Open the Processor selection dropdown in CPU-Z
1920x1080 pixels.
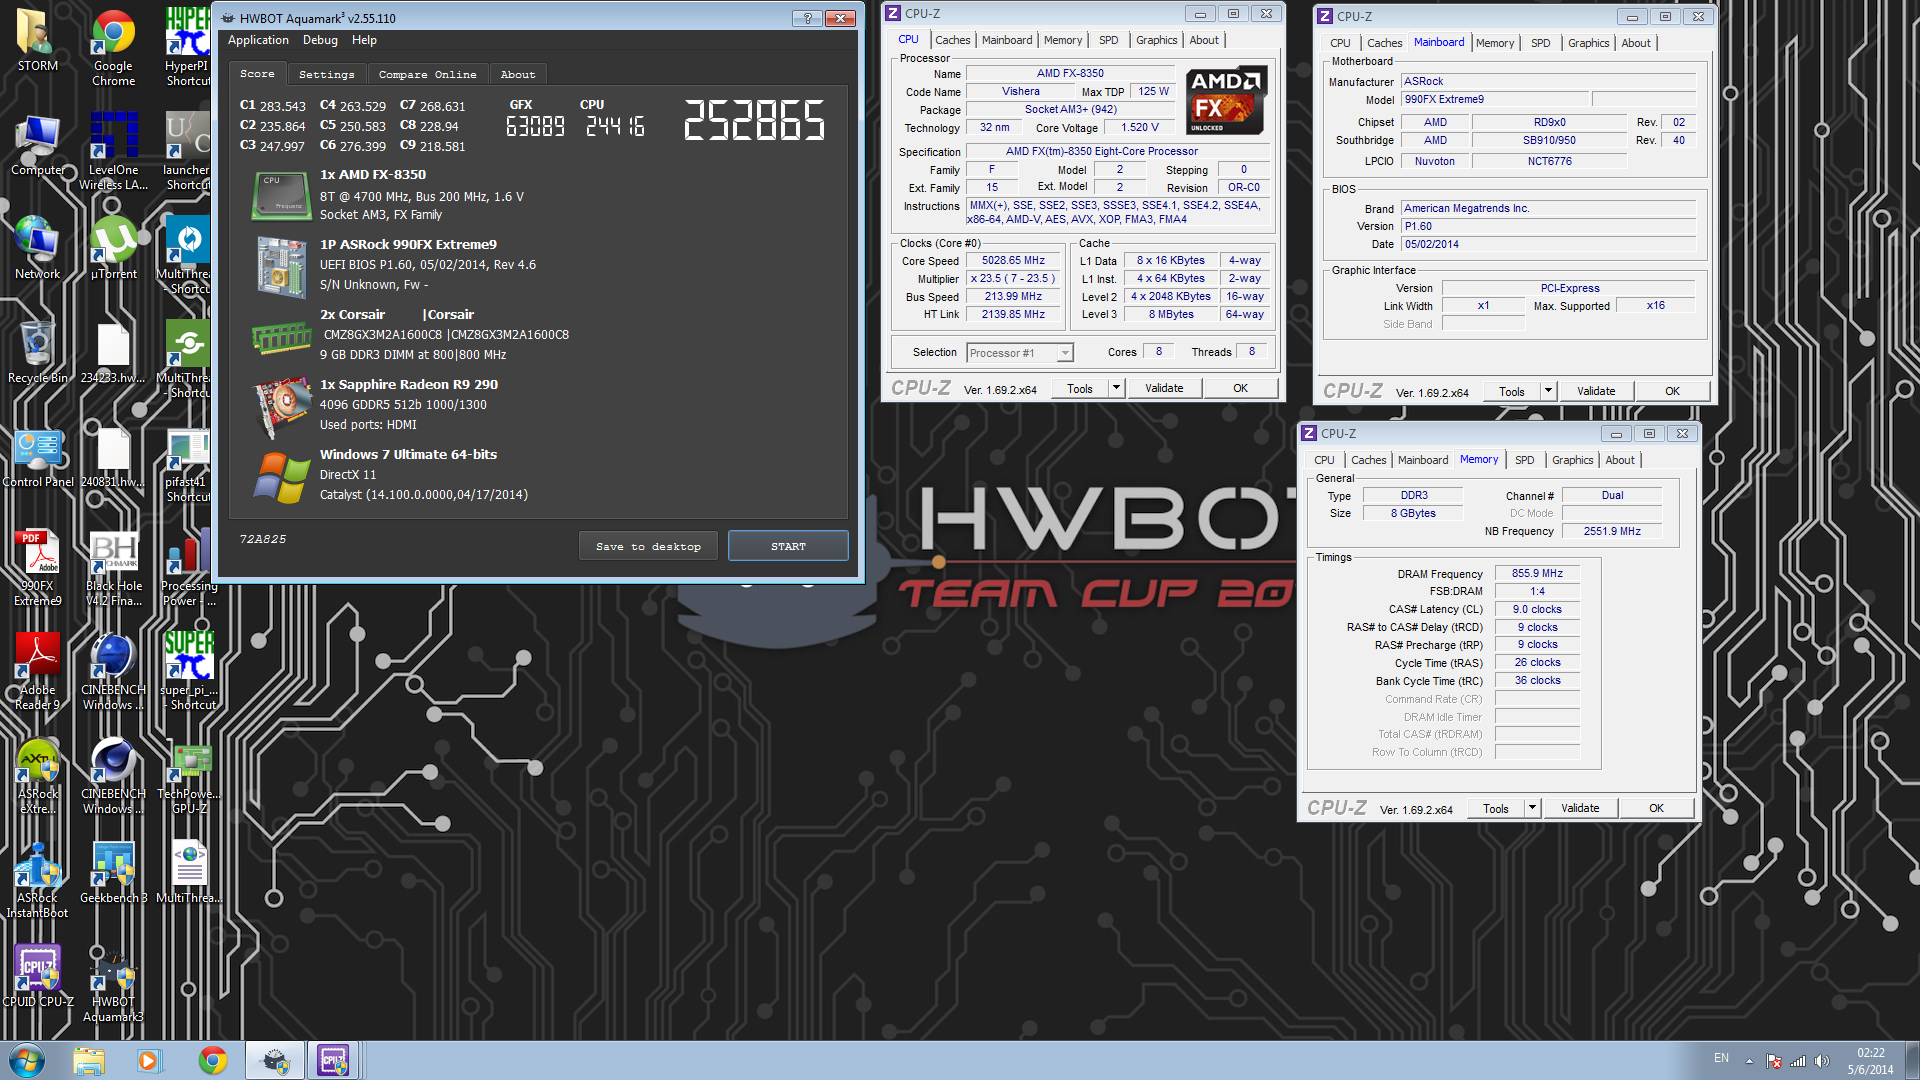[x=1020, y=353]
